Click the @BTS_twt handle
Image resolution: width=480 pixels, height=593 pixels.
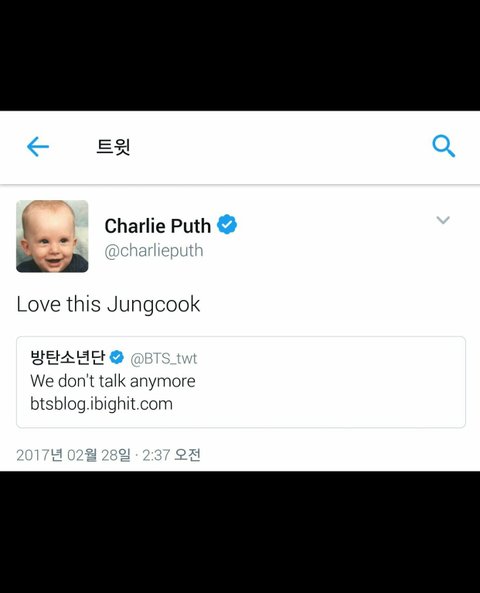(x=163, y=359)
